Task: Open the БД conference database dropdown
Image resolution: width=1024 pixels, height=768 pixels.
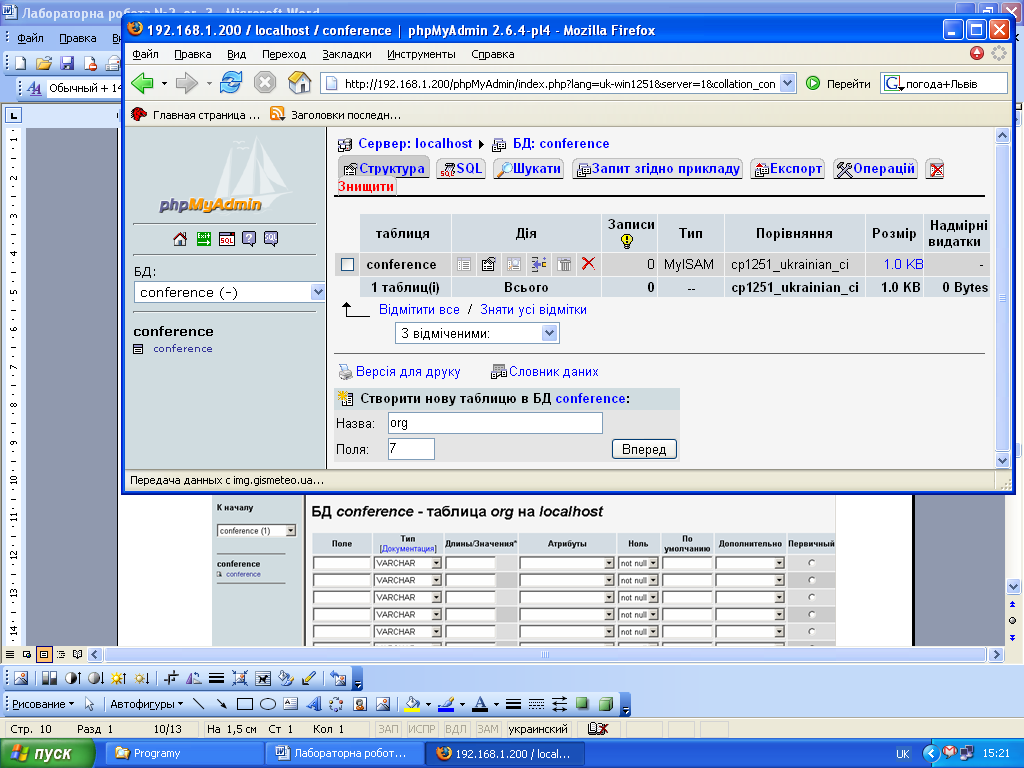Action: click(229, 292)
